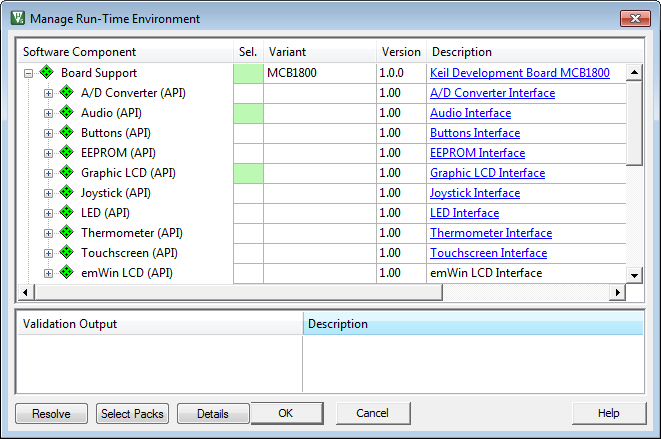Toggle the Sel. cell for Board Support

point(248,73)
